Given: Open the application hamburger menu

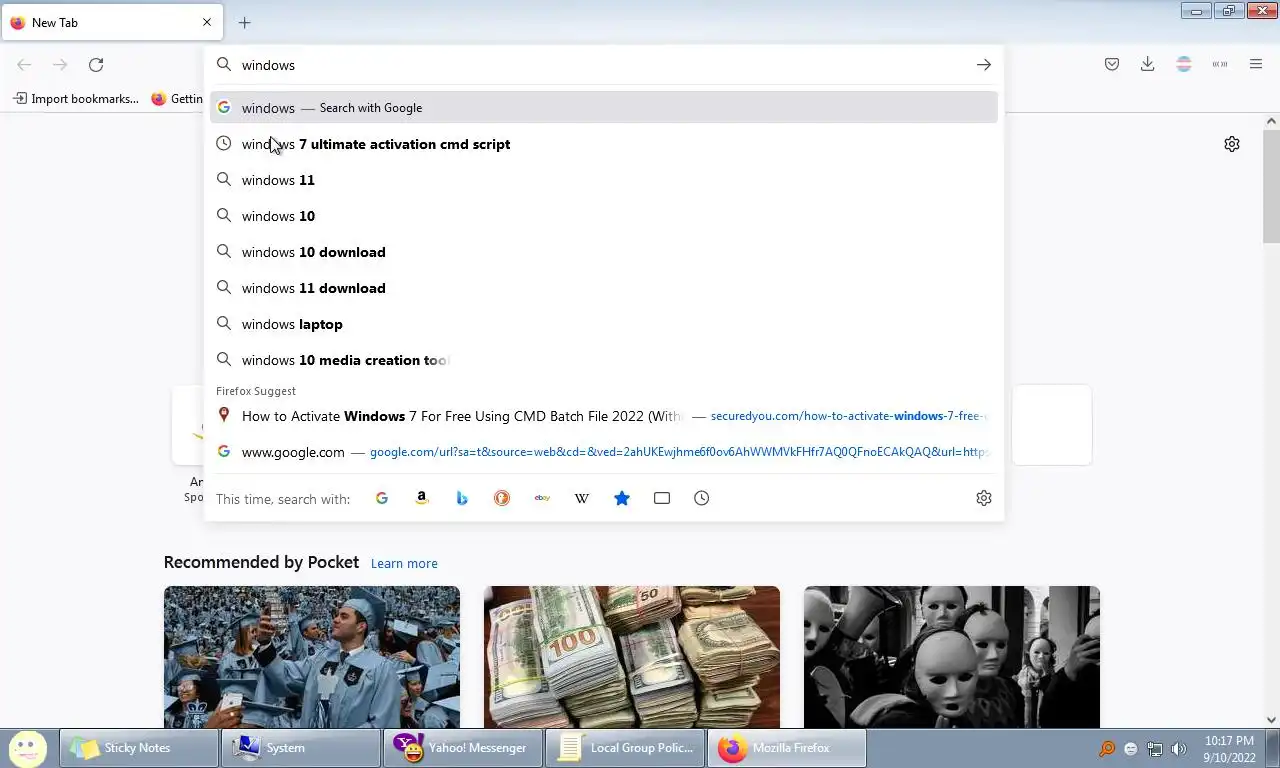Looking at the screenshot, I should pyautogui.click(x=1256, y=65).
